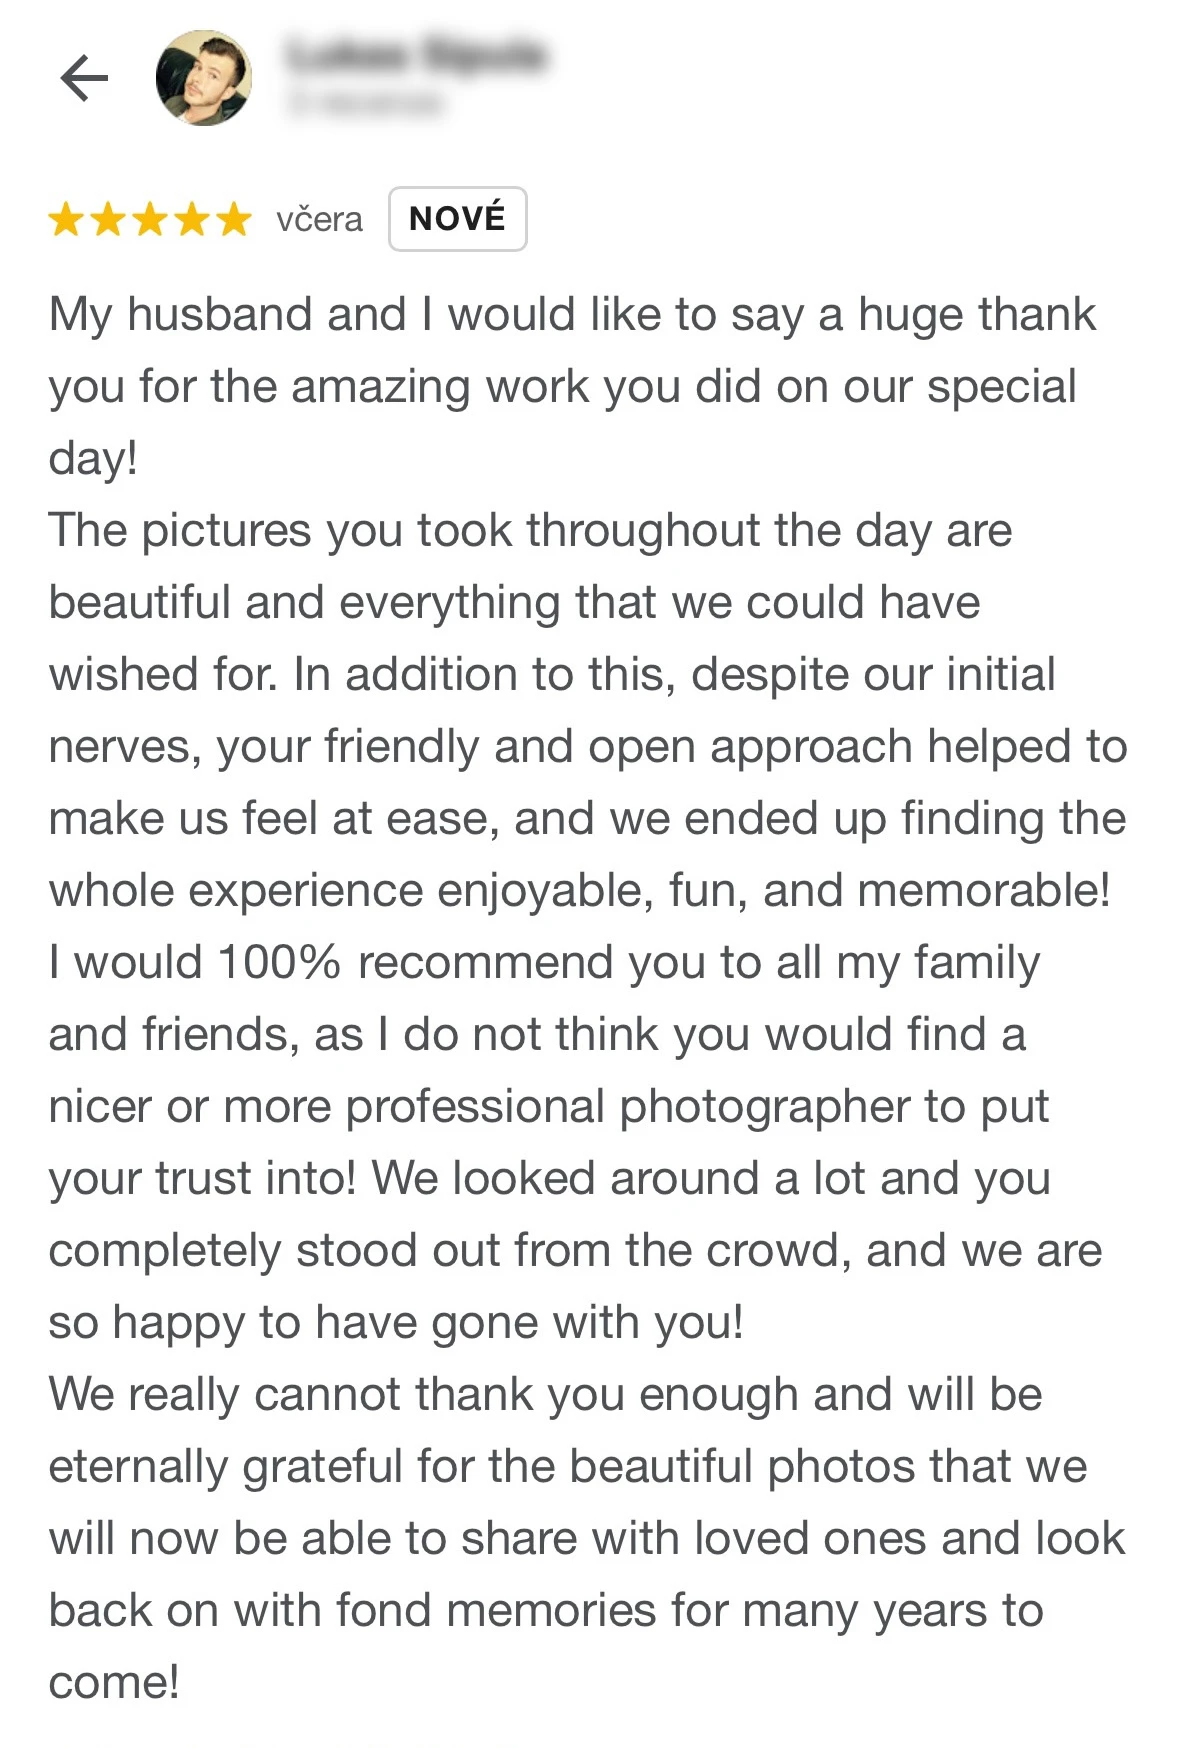Click the first gold star
The width and height of the screenshot is (1179, 1748).
[66, 219]
